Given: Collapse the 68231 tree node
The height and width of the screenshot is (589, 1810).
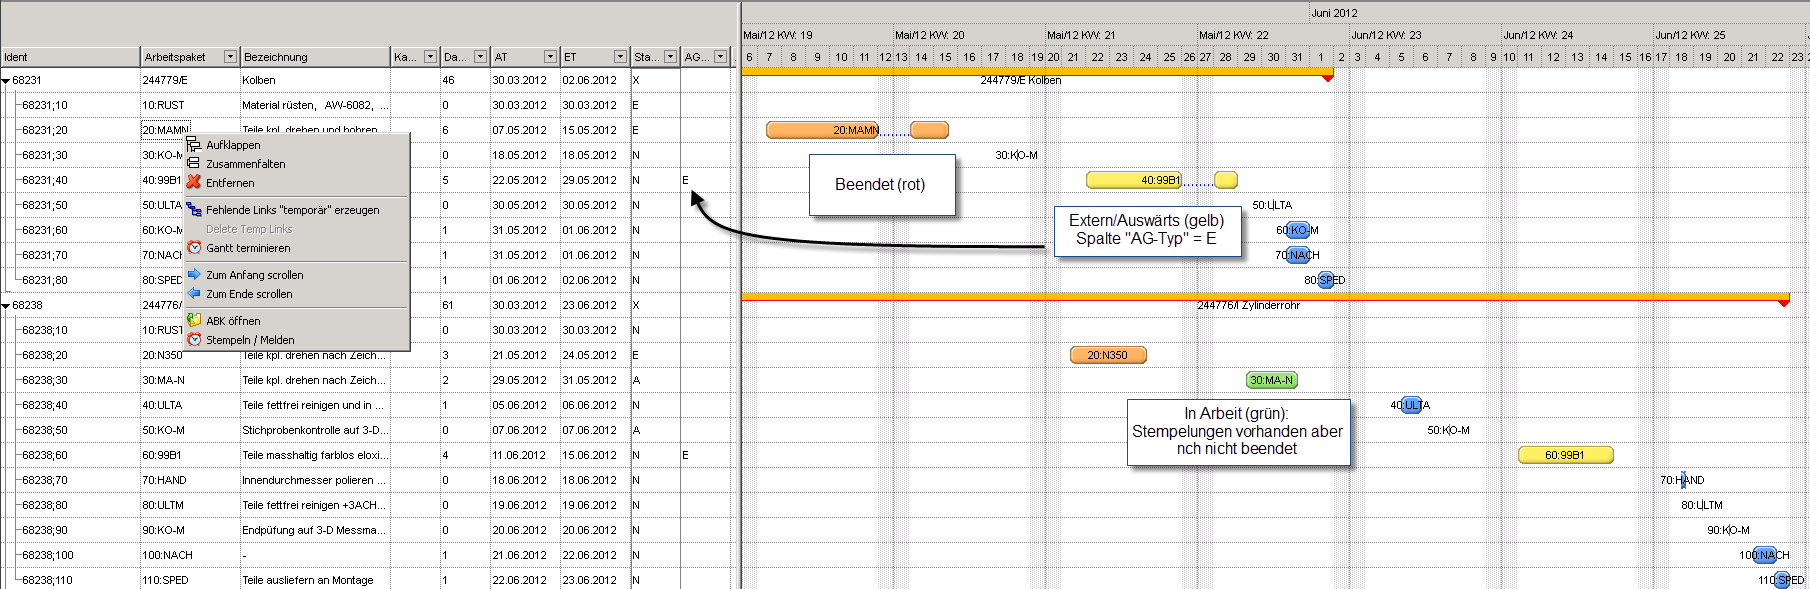Looking at the screenshot, I should pyautogui.click(x=6, y=81).
